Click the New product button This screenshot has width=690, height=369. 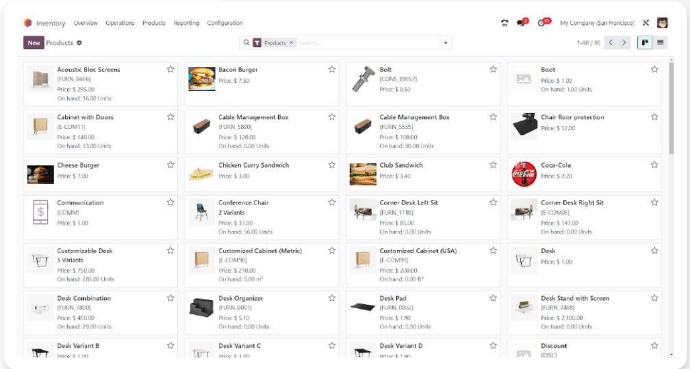coord(34,43)
